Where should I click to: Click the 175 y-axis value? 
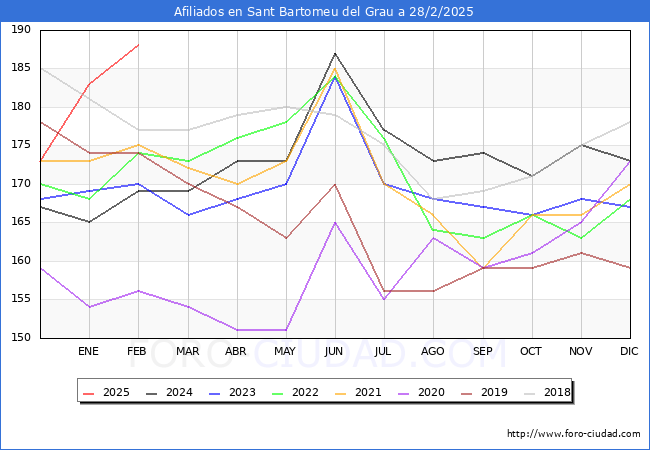[21, 145]
